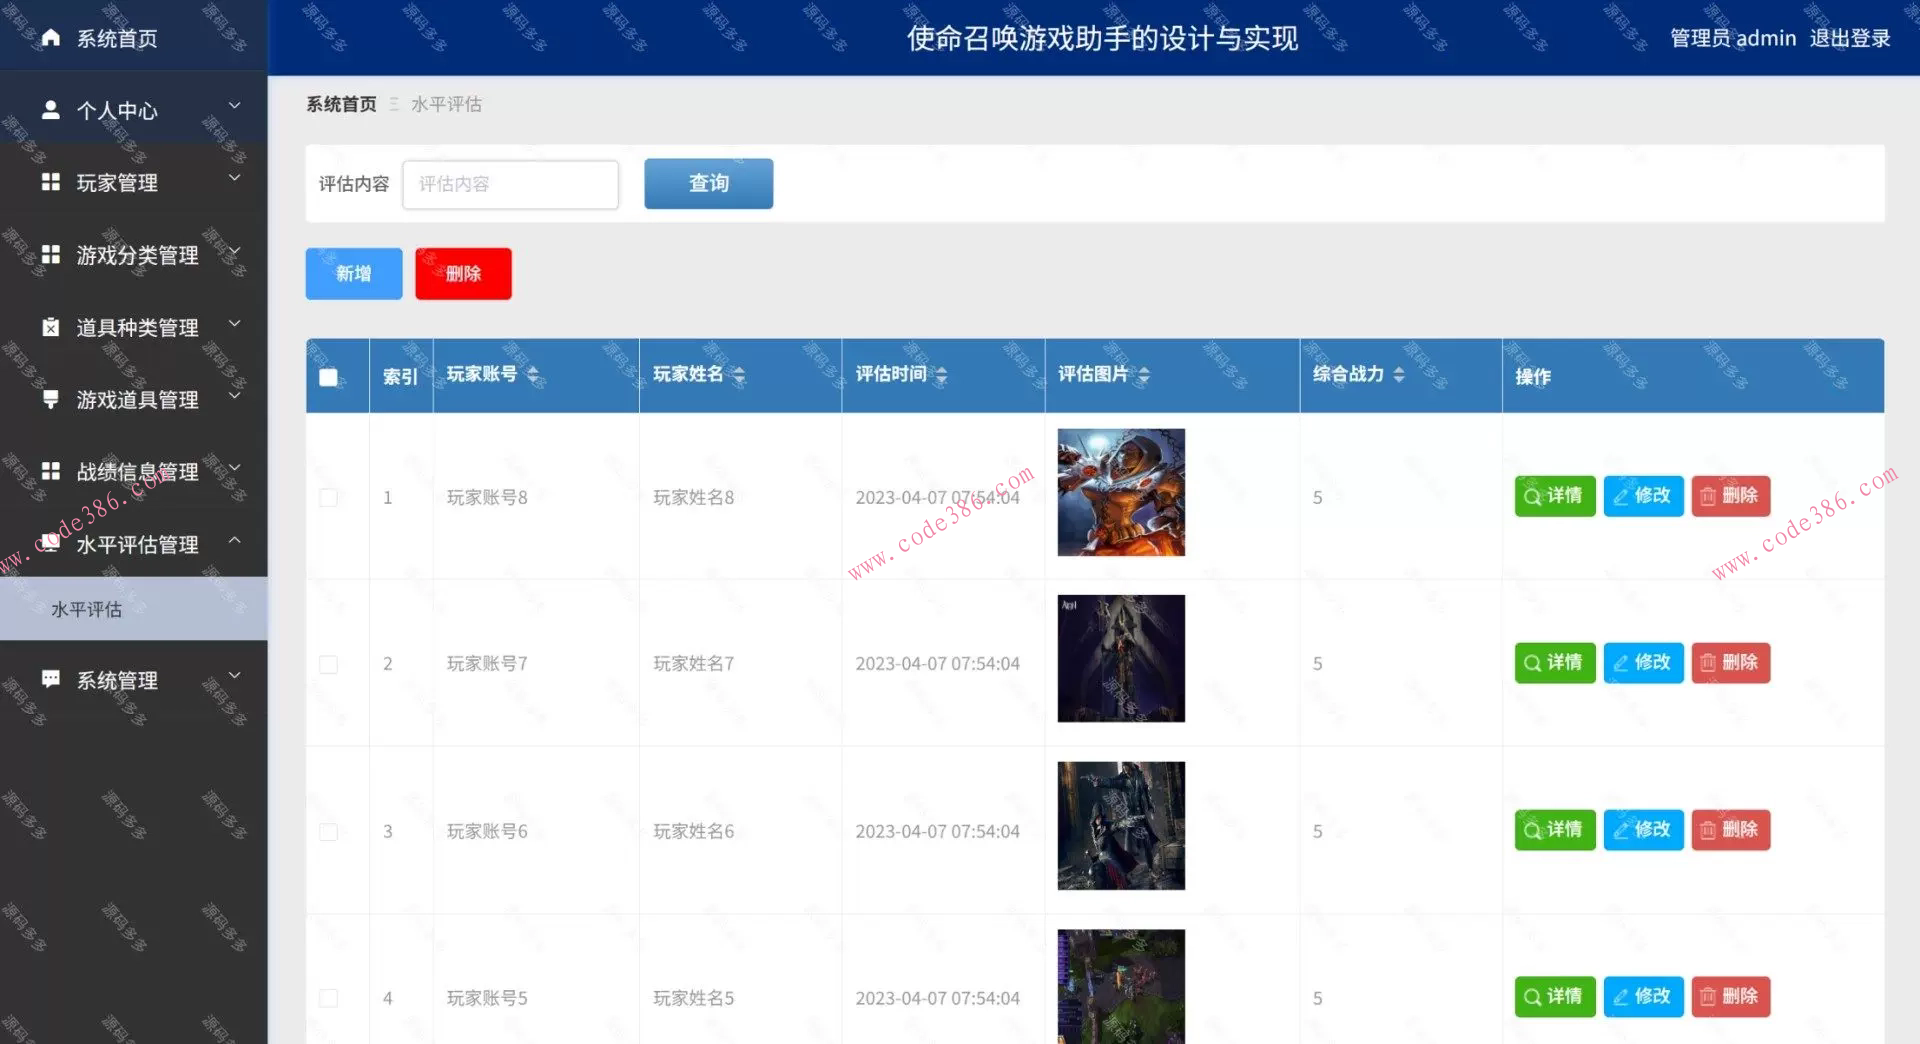Screen dimensions: 1920x1044
Task: Toggle the select-all checkbox in table header
Action: coord(328,374)
